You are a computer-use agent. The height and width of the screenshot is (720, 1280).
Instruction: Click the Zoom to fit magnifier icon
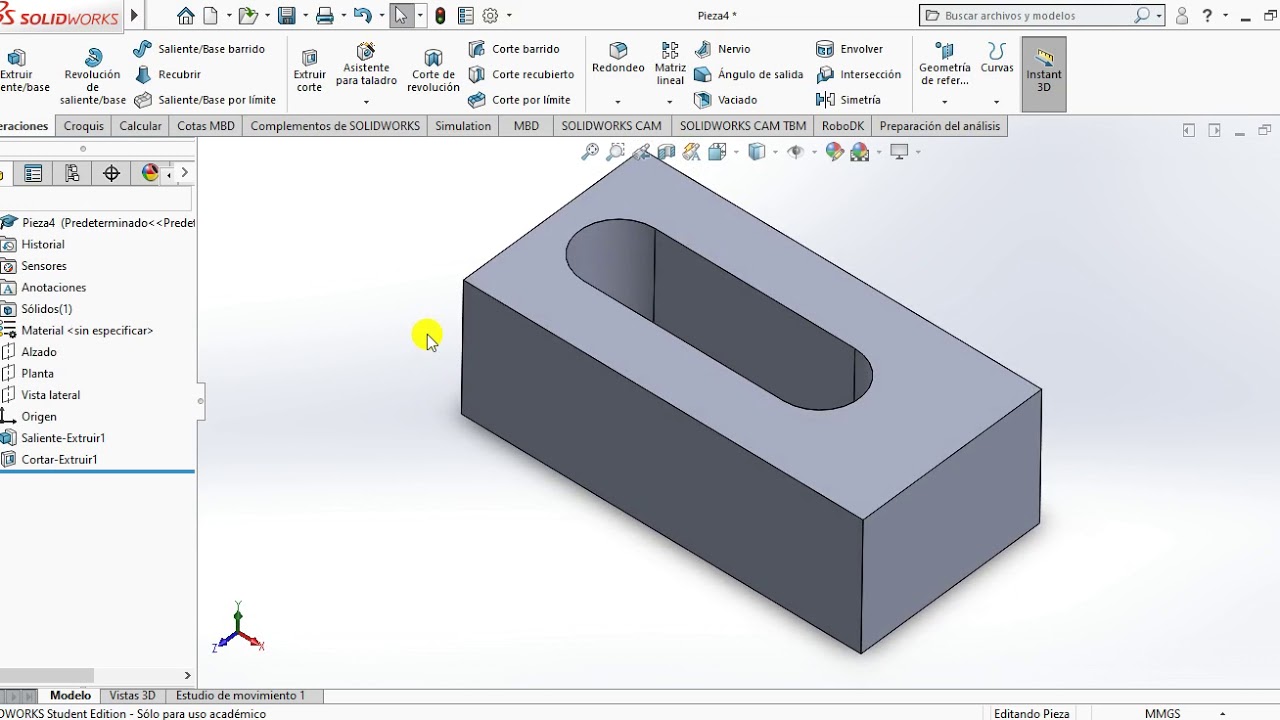click(590, 152)
